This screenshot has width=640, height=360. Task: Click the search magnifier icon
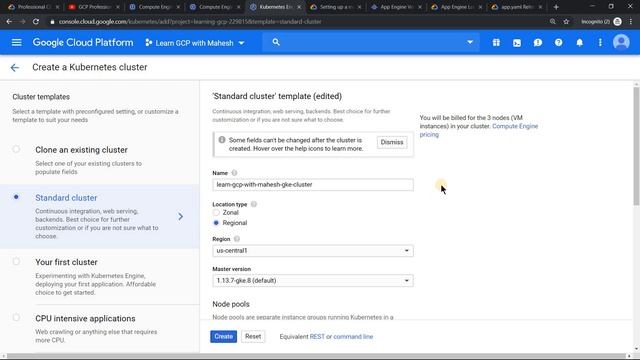pos(276,42)
